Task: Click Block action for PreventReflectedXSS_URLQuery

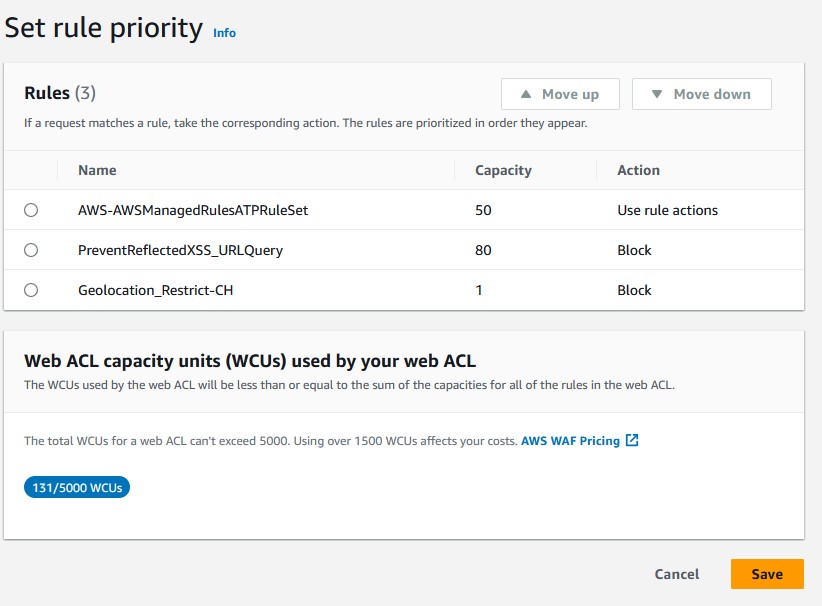Action: click(x=634, y=250)
